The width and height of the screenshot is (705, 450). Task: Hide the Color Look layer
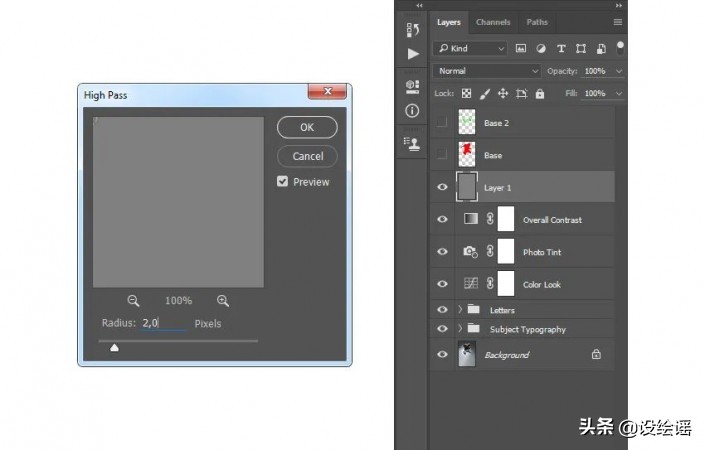point(442,284)
